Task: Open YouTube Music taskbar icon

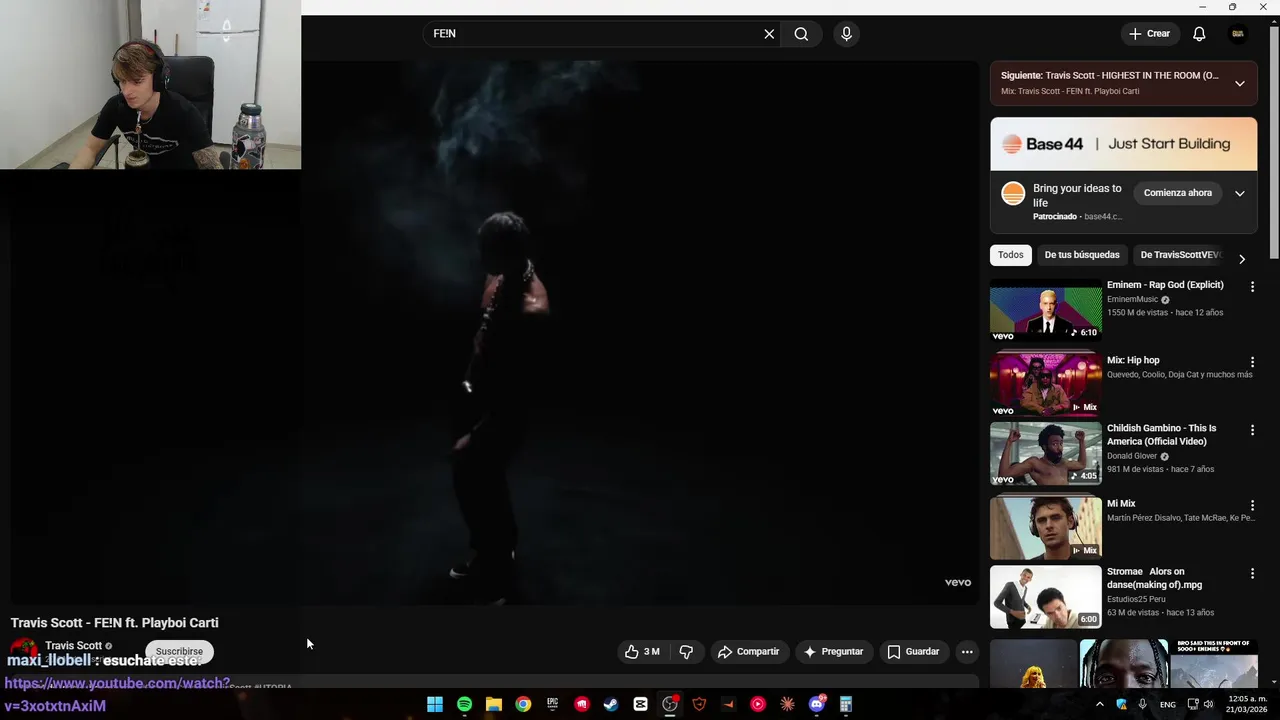Action: [x=757, y=704]
